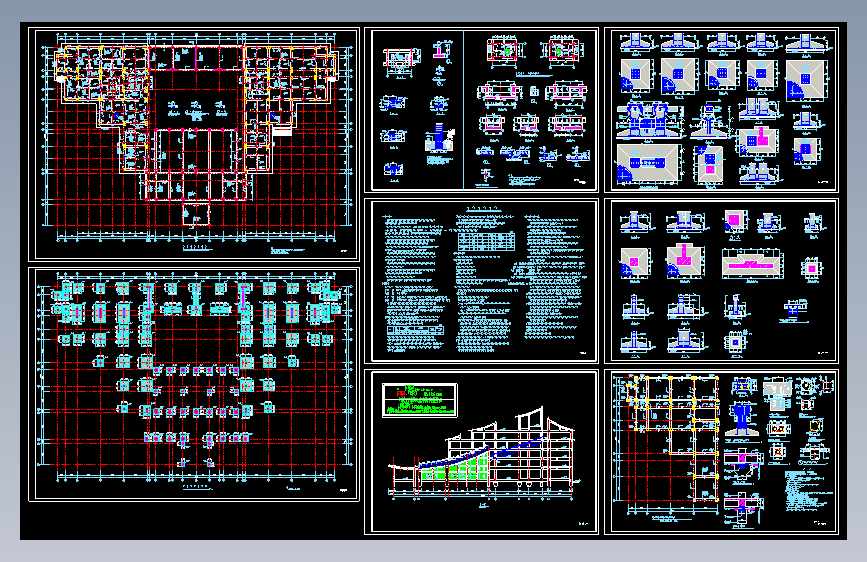The width and height of the screenshot is (867, 562).
Task: Select the foundation plan sheet with cyan footings
Action: (194, 384)
